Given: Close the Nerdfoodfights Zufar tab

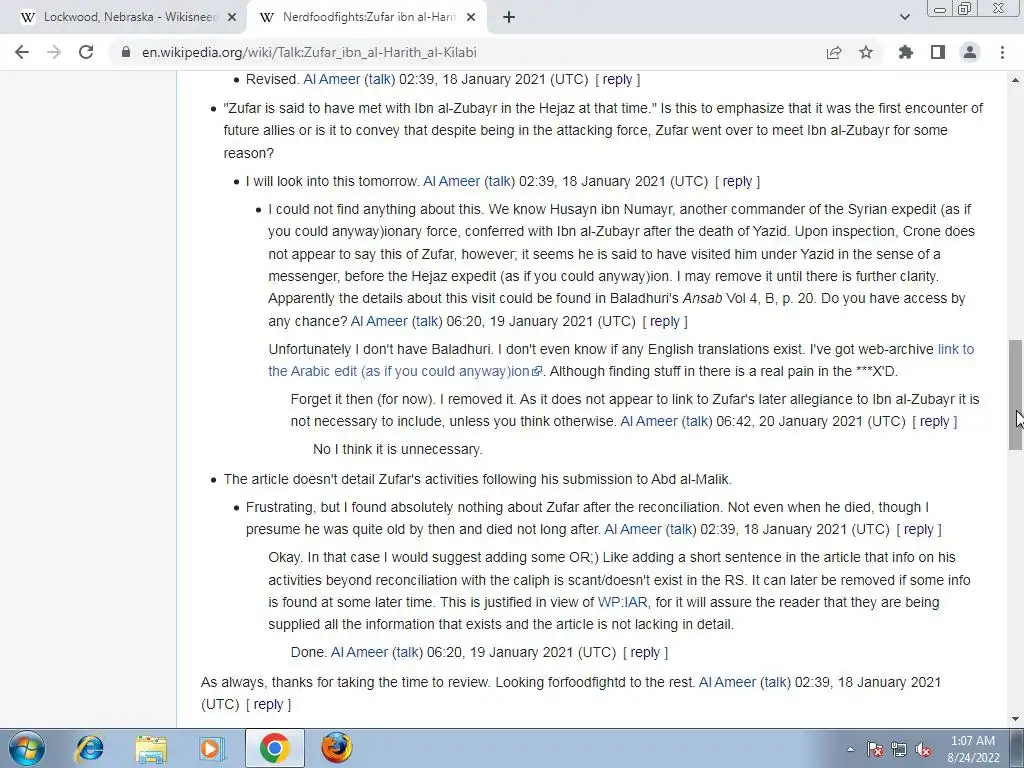Looking at the screenshot, I should tap(471, 18).
